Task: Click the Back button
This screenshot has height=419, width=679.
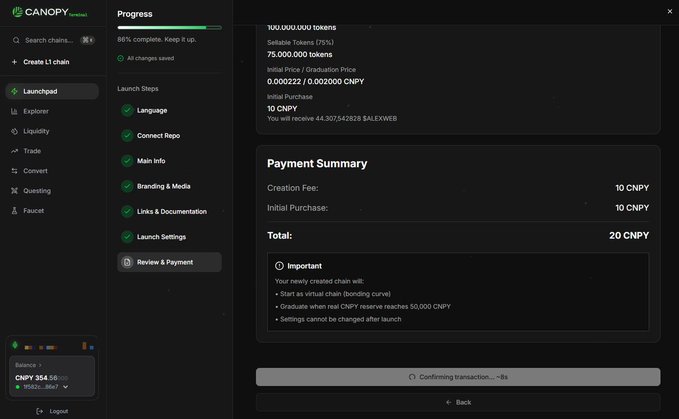Action: point(458,402)
